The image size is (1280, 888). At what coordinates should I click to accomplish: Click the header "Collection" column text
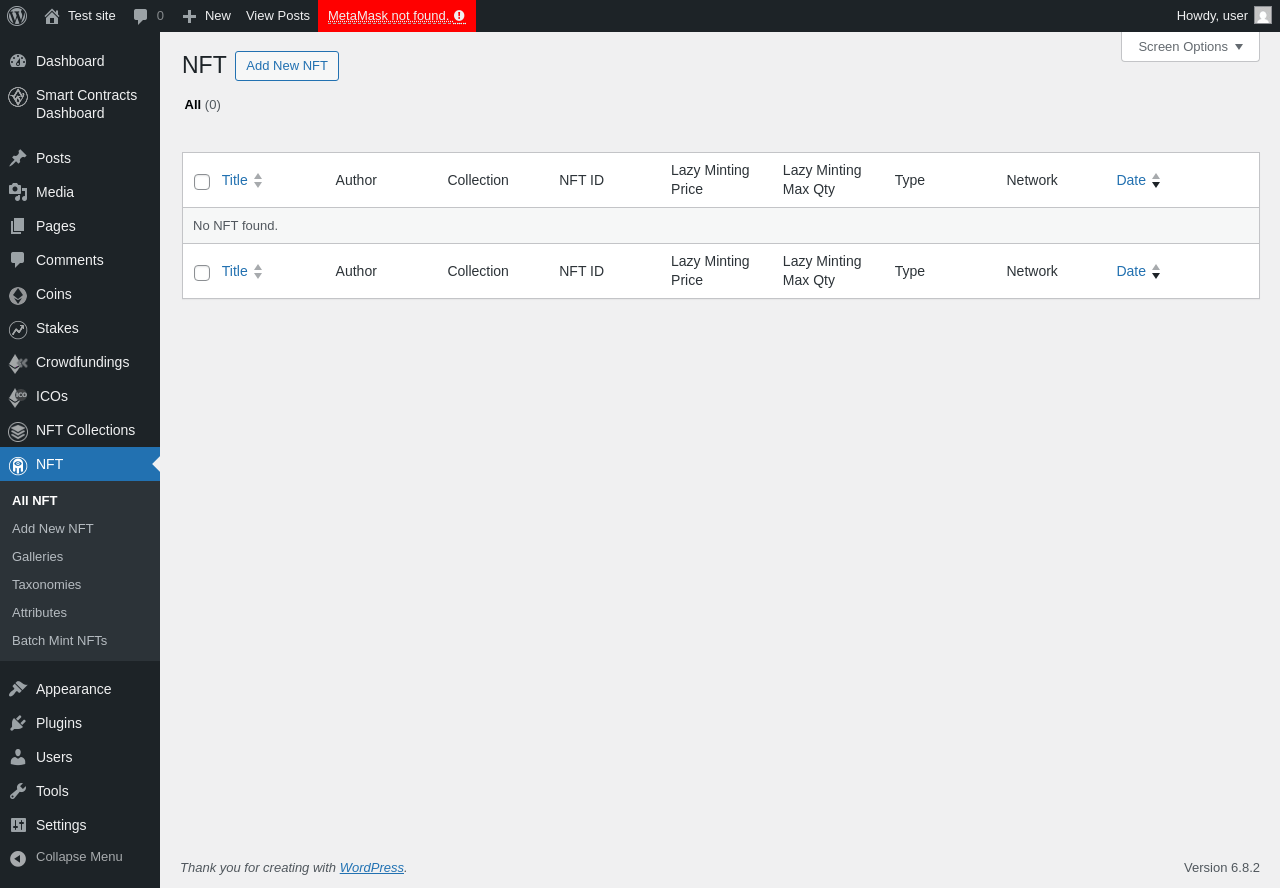(x=478, y=180)
